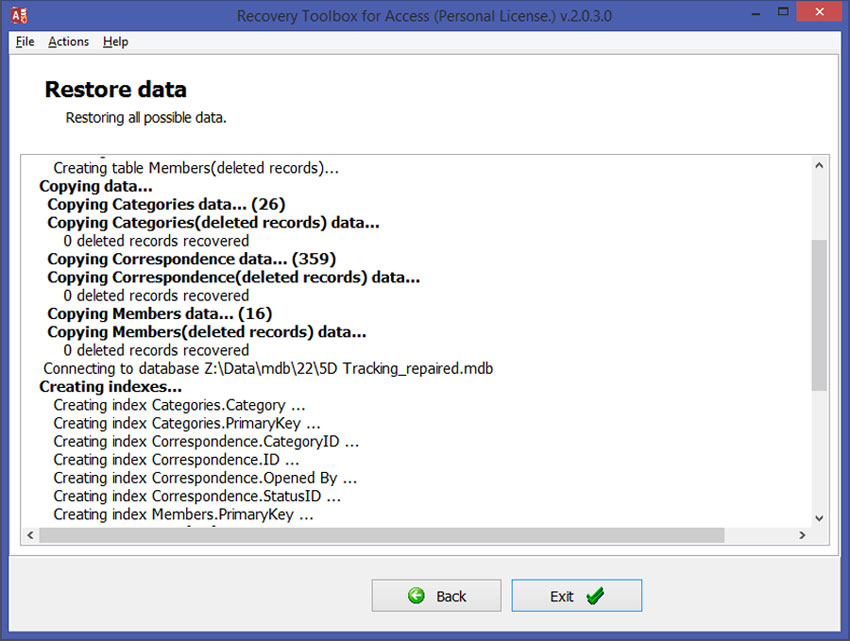Select 'Creating indexes...' log line
This screenshot has width=850, height=641.
[x=111, y=387]
